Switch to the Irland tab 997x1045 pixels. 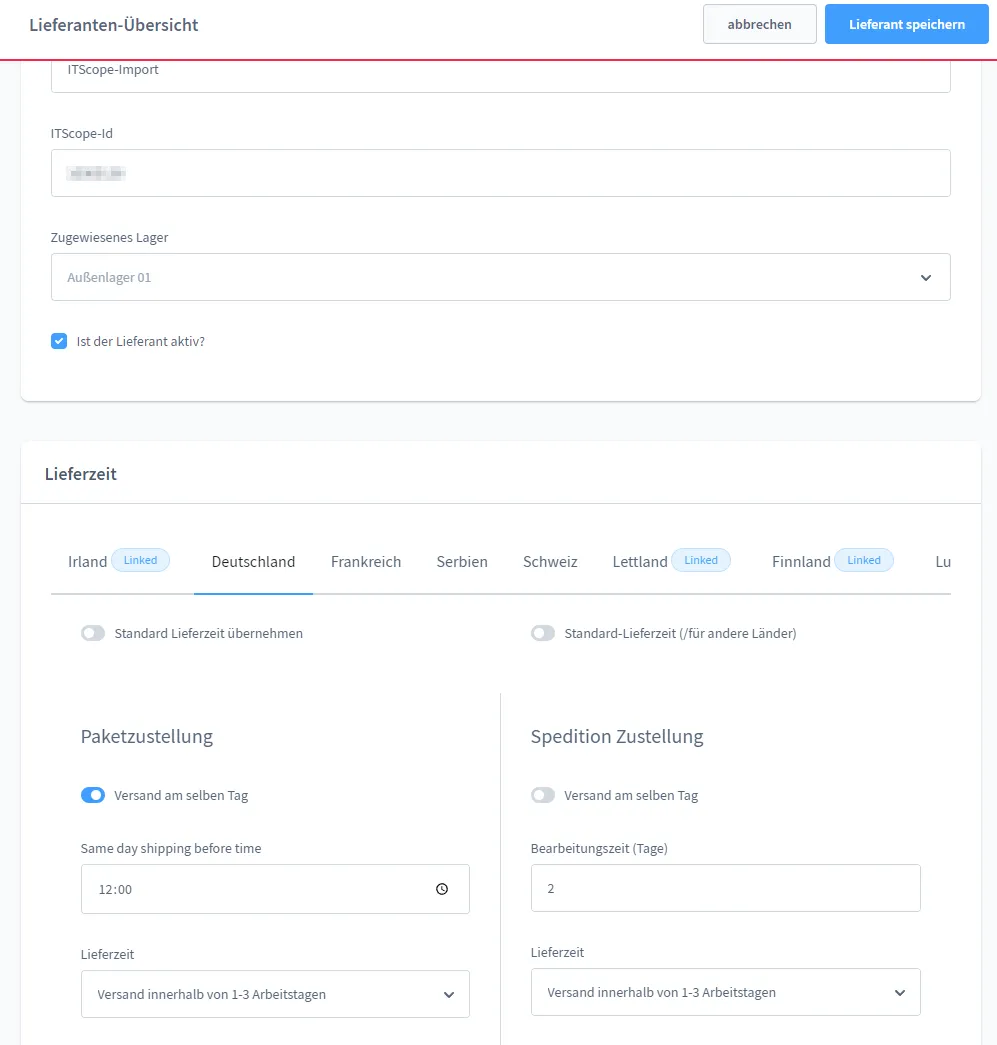pos(87,562)
